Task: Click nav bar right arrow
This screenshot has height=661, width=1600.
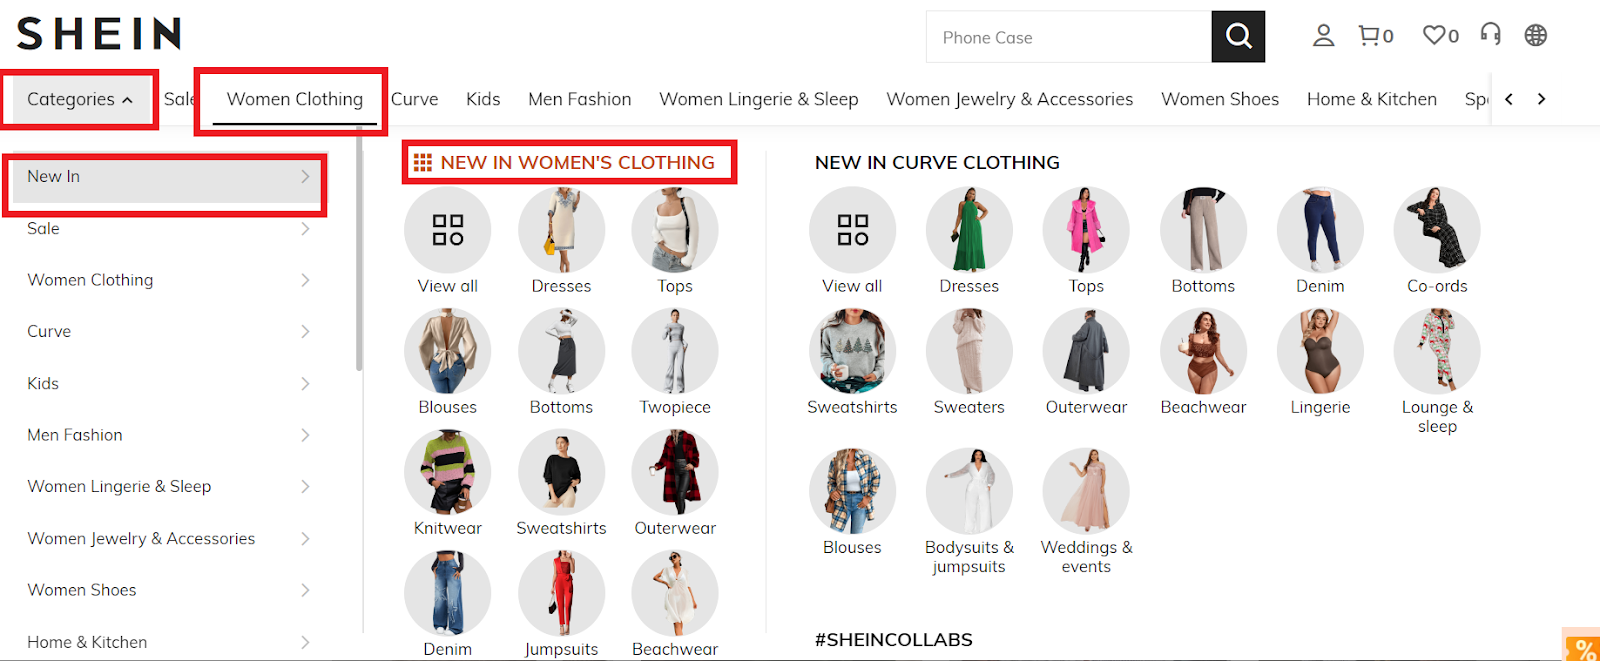Action: (1541, 99)
